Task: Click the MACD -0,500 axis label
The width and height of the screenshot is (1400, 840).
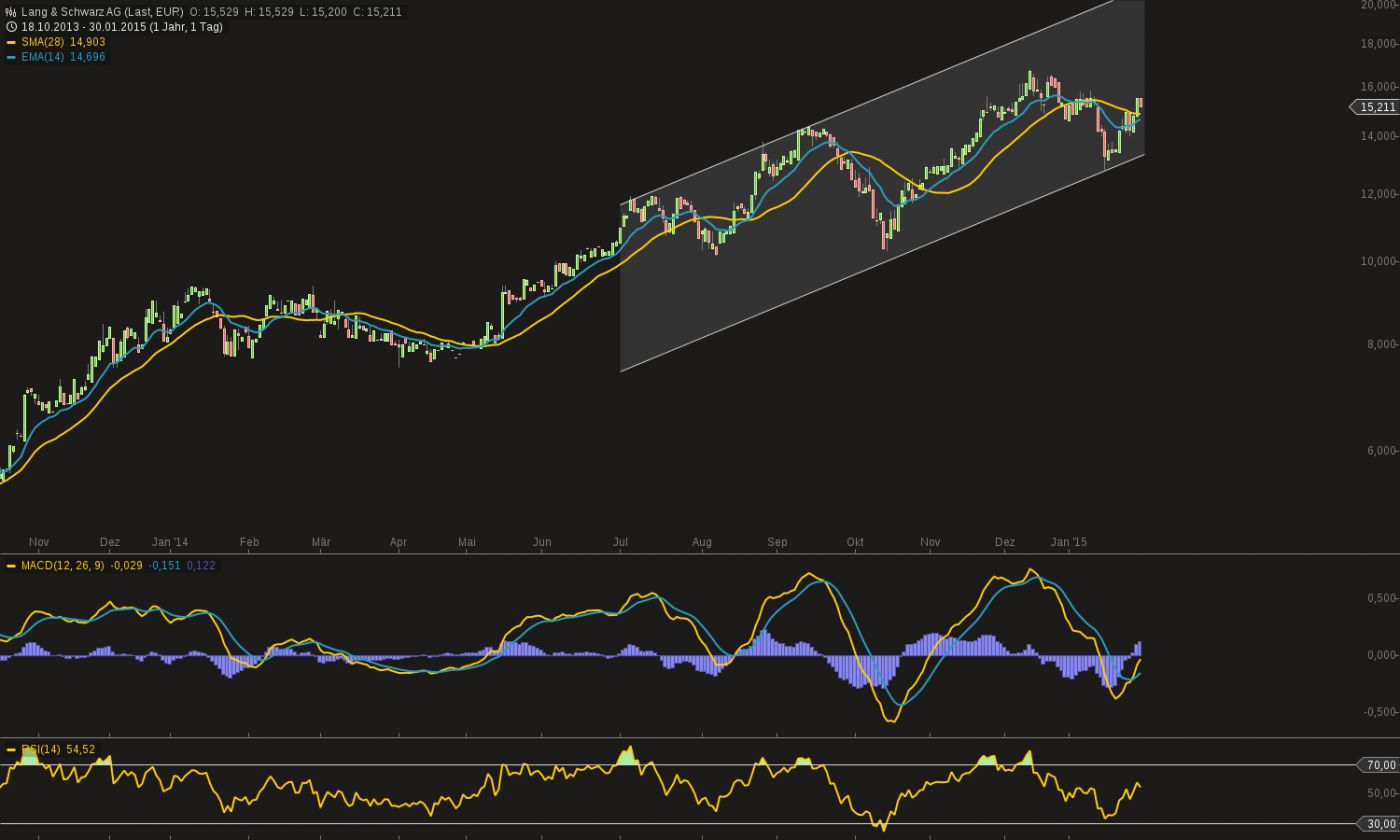Action: pos(1378,712)
